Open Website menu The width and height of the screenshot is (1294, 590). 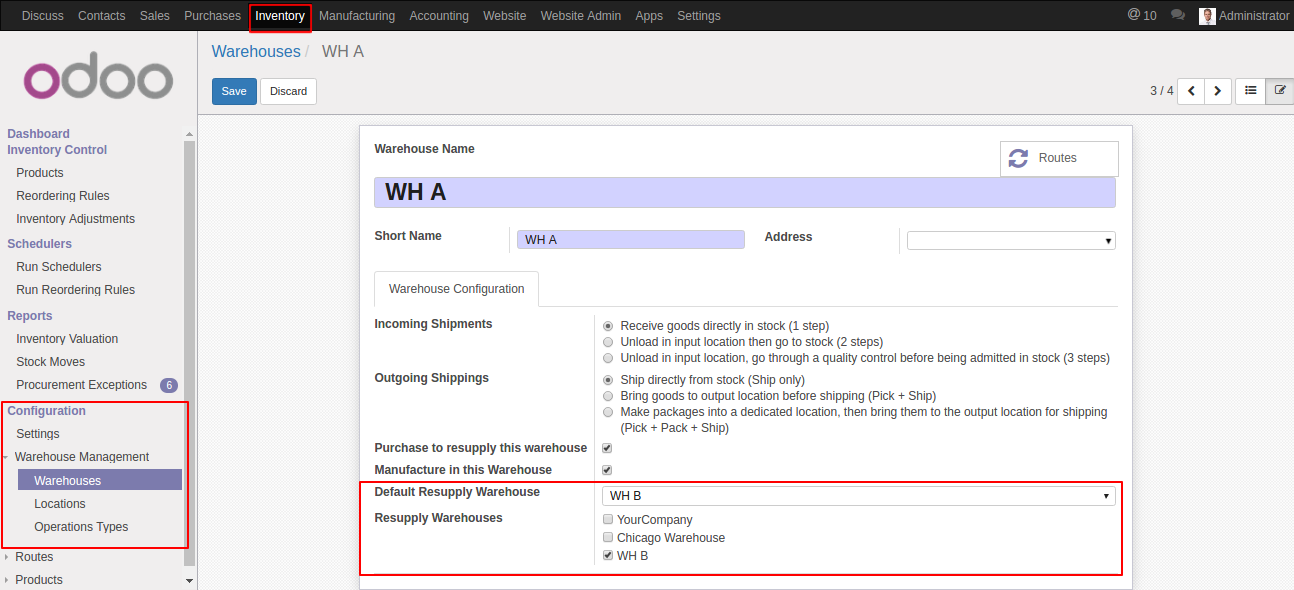[505, 16]
